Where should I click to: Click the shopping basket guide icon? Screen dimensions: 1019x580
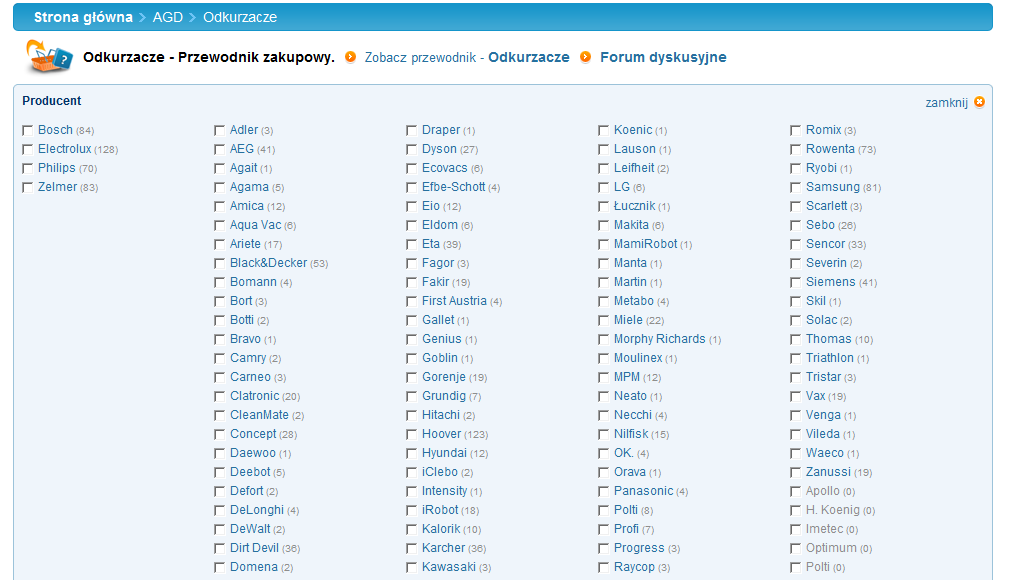point(49,57)
